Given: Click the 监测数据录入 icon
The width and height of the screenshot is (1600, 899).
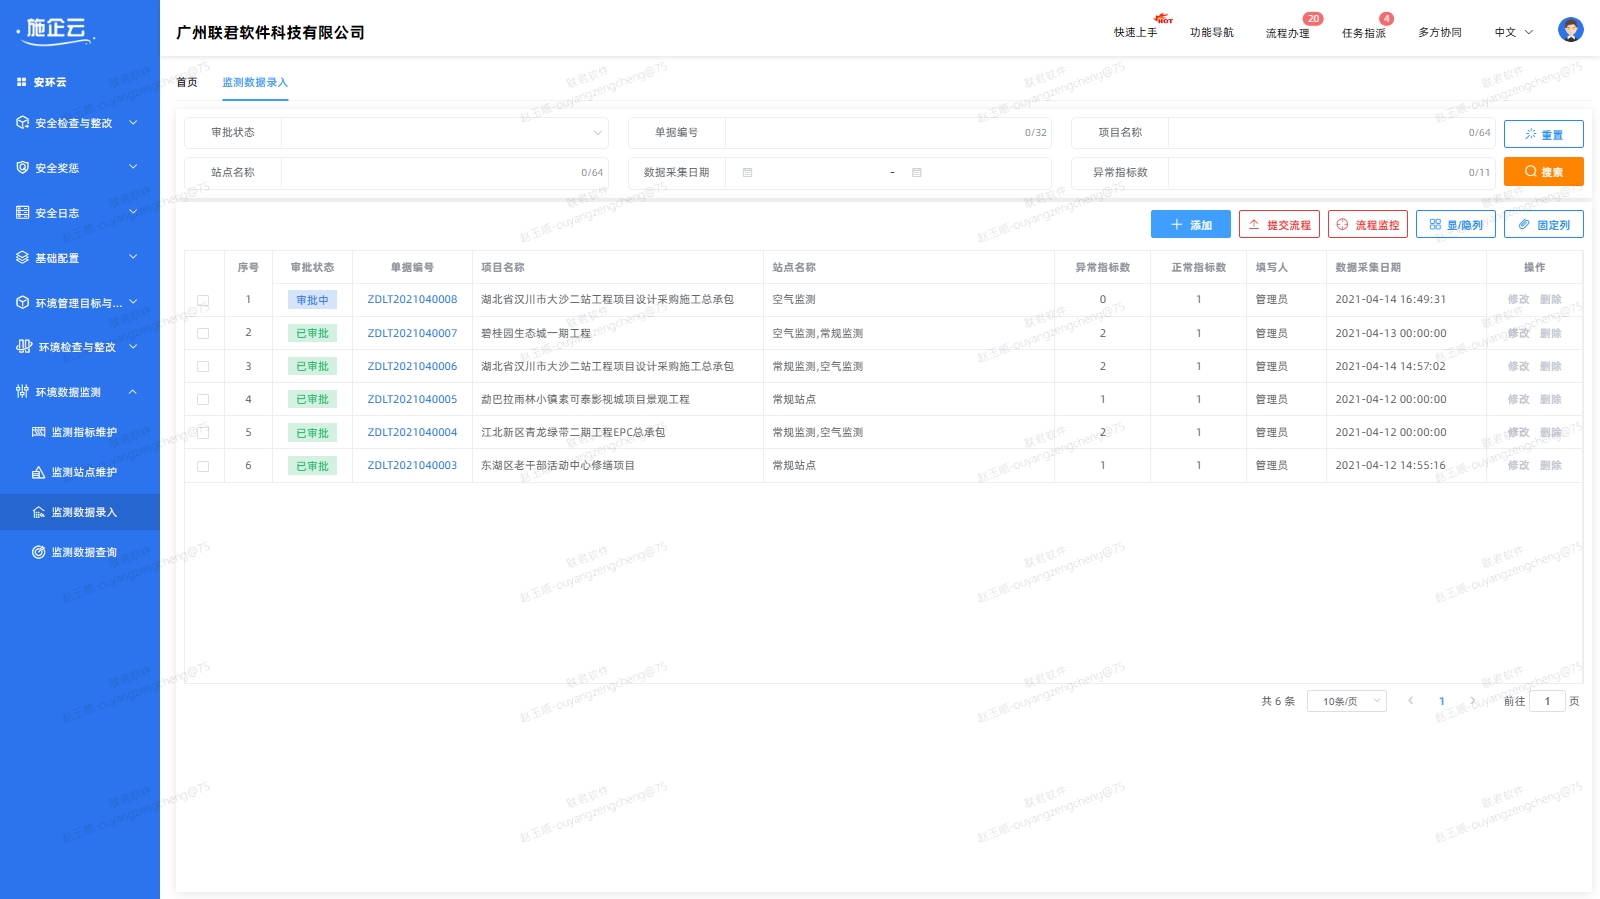Looking at the screenshot, I should [x=39, y=512].
